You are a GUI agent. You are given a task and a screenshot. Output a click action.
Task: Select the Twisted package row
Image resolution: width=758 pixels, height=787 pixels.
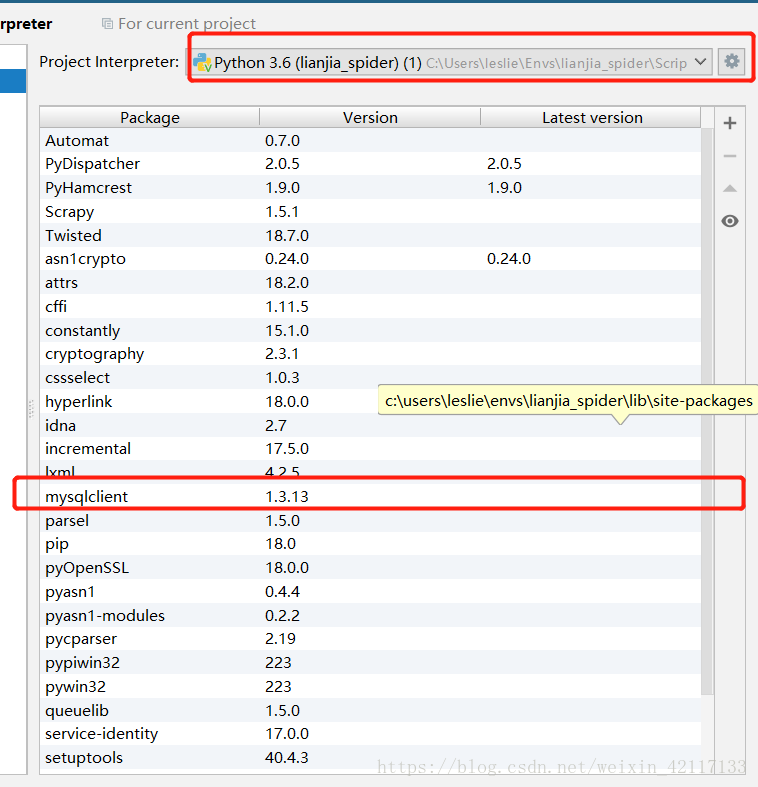tap(370, 235)
